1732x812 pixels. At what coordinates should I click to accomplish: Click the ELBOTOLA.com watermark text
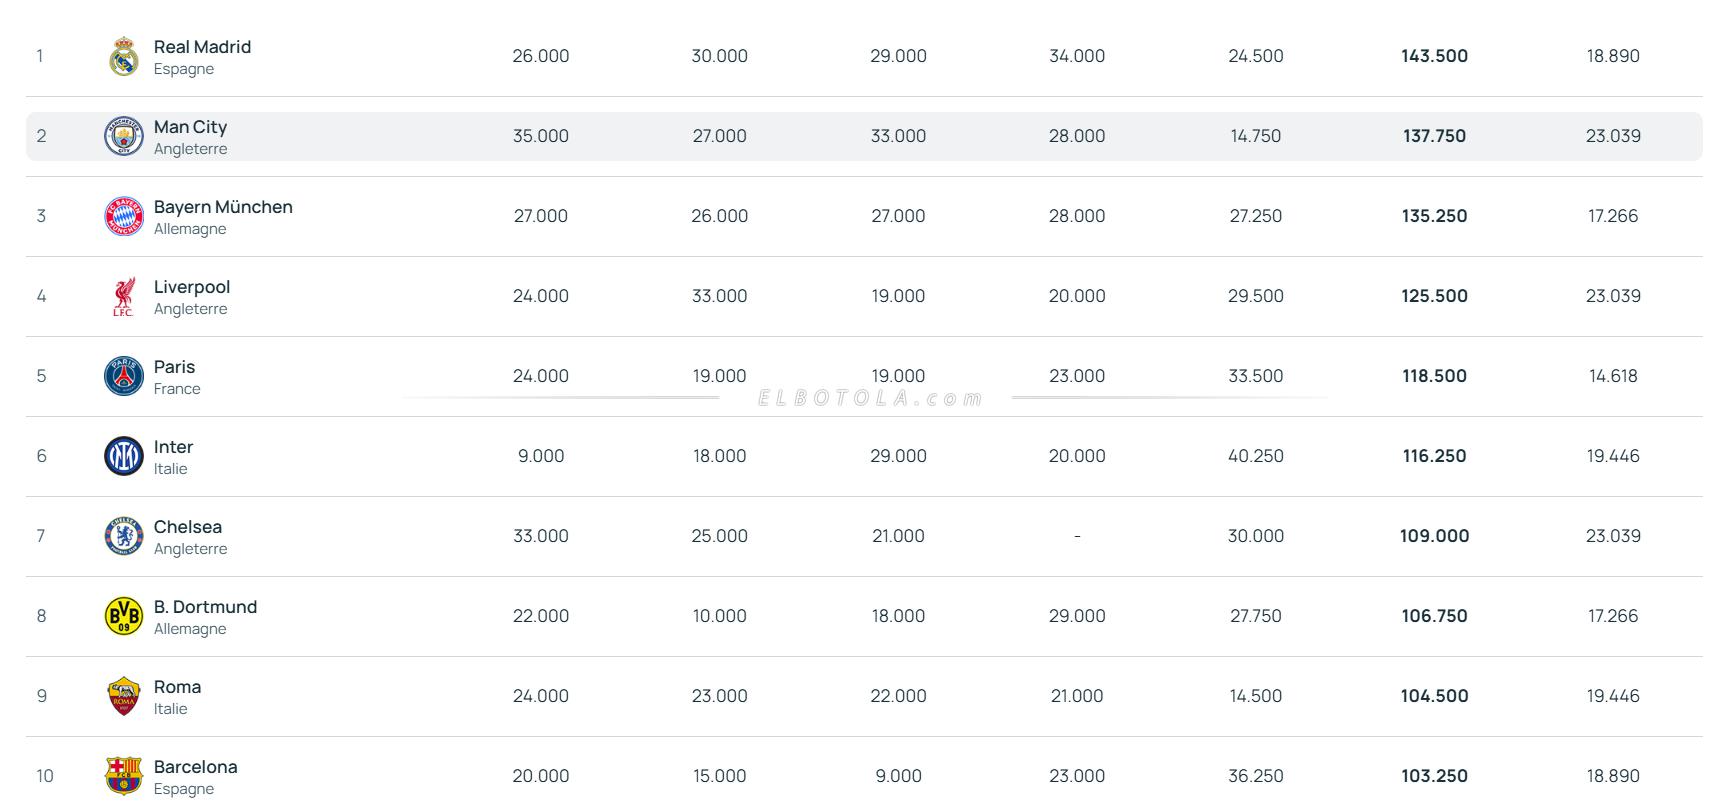coord(870,398)
